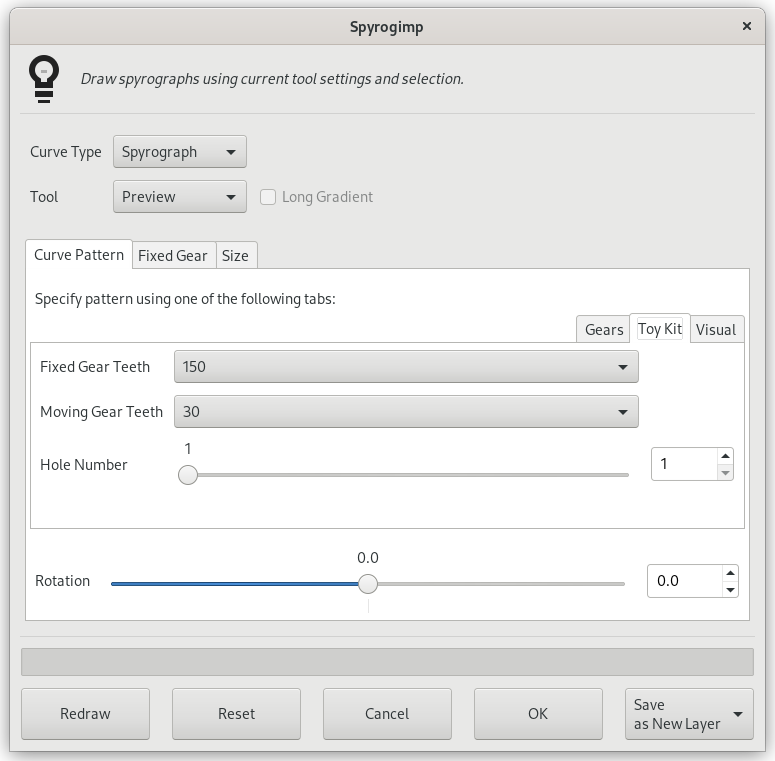Image resolution: width=775 pixels, height=761 pixels.
Task: Expand the Fixed Gear Teeth dropdown
Action: (406, 367)
